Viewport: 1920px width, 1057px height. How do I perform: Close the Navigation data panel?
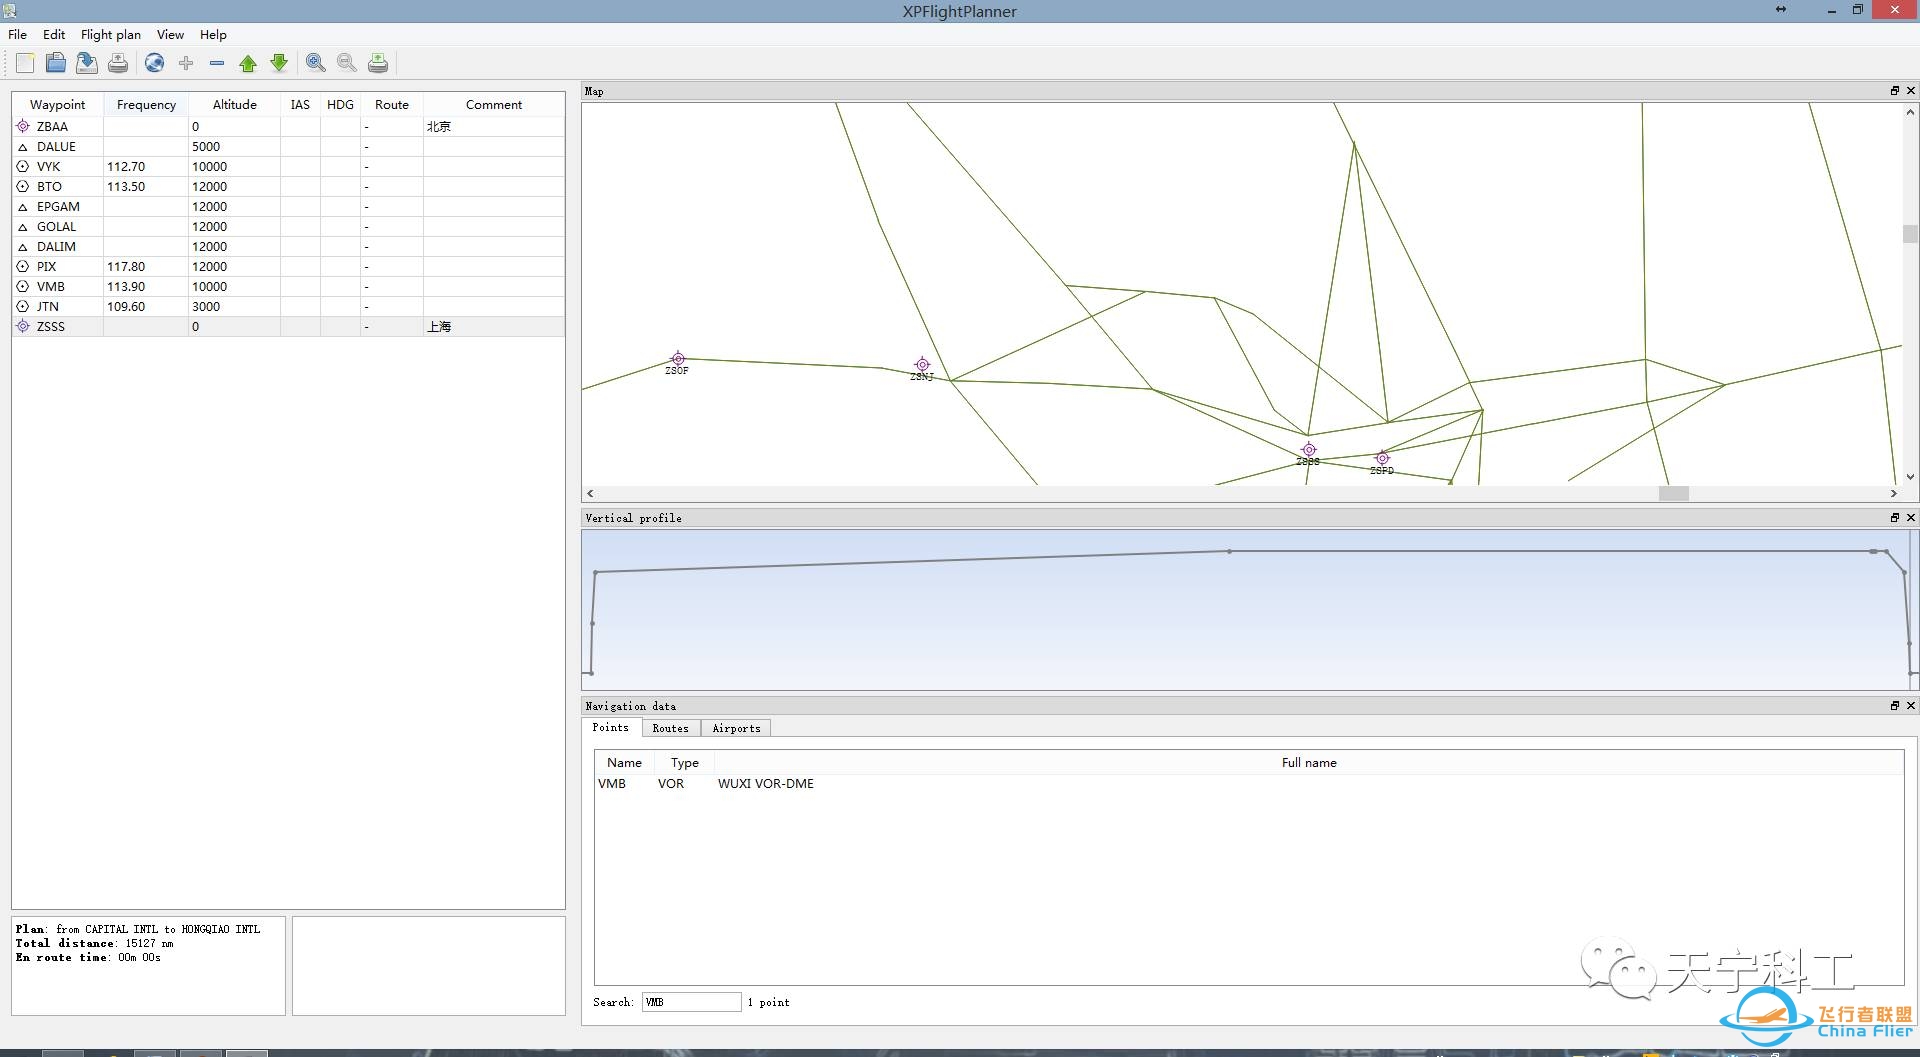[1911, 706]
